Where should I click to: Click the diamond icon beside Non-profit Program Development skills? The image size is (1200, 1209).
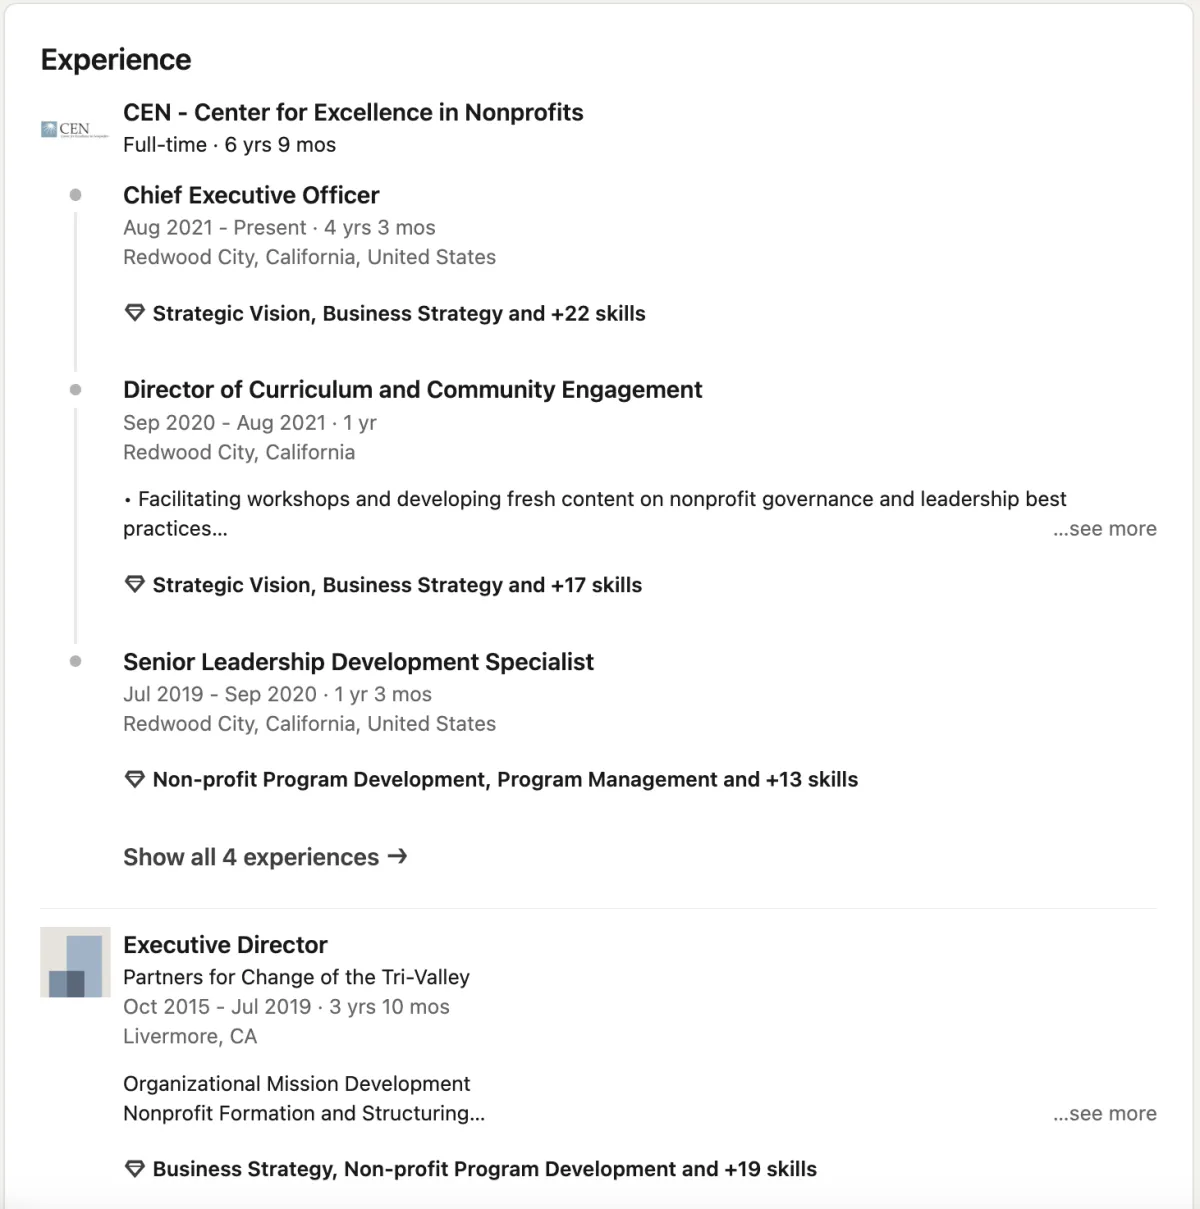[135, 779]
